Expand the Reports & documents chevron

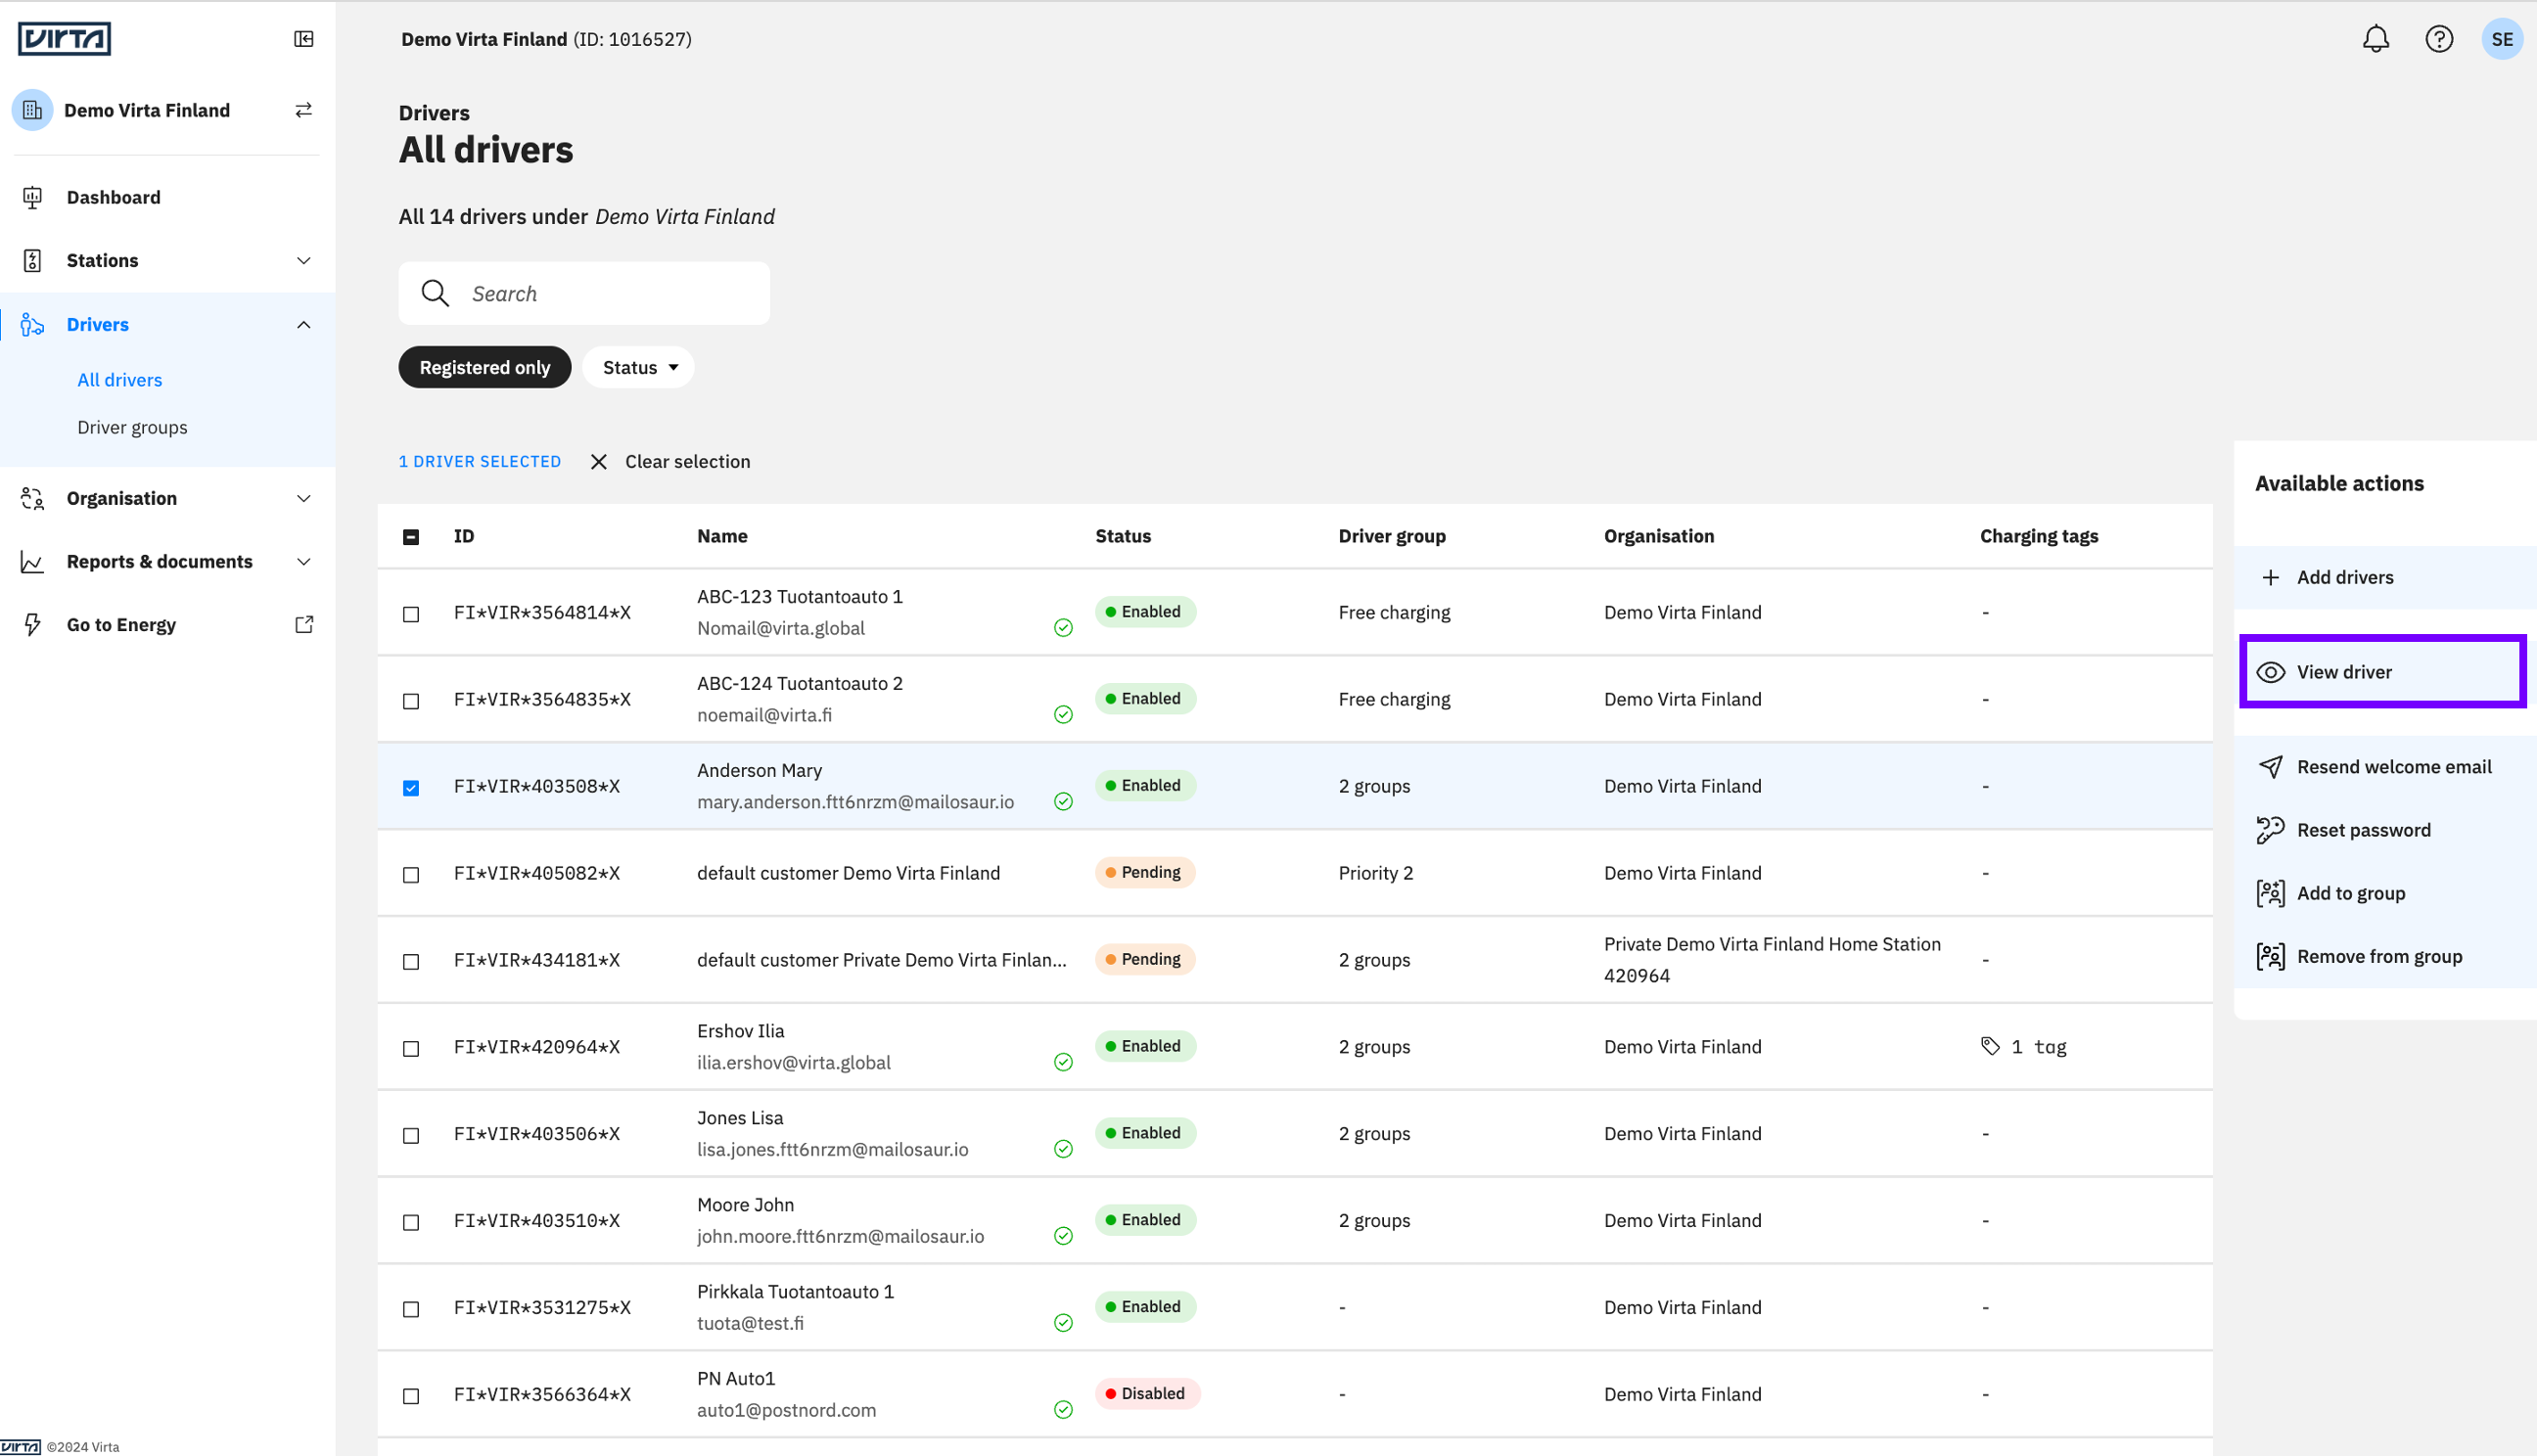304,562
